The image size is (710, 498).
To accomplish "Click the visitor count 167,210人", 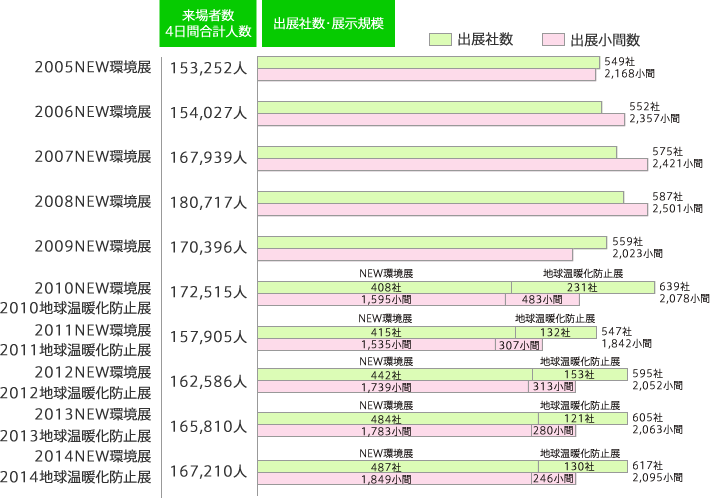I will point(208,471).
